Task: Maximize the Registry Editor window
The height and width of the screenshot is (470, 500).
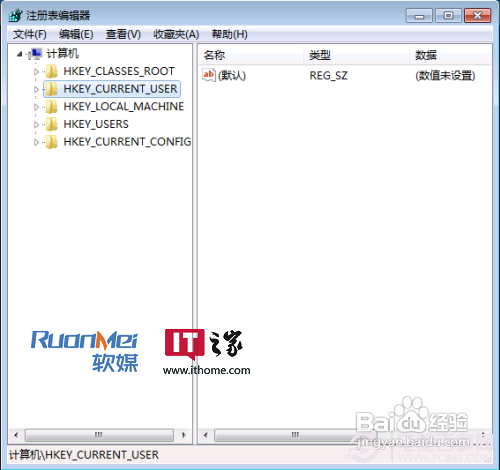Action: pyautogui.click(x=448, y=16)
